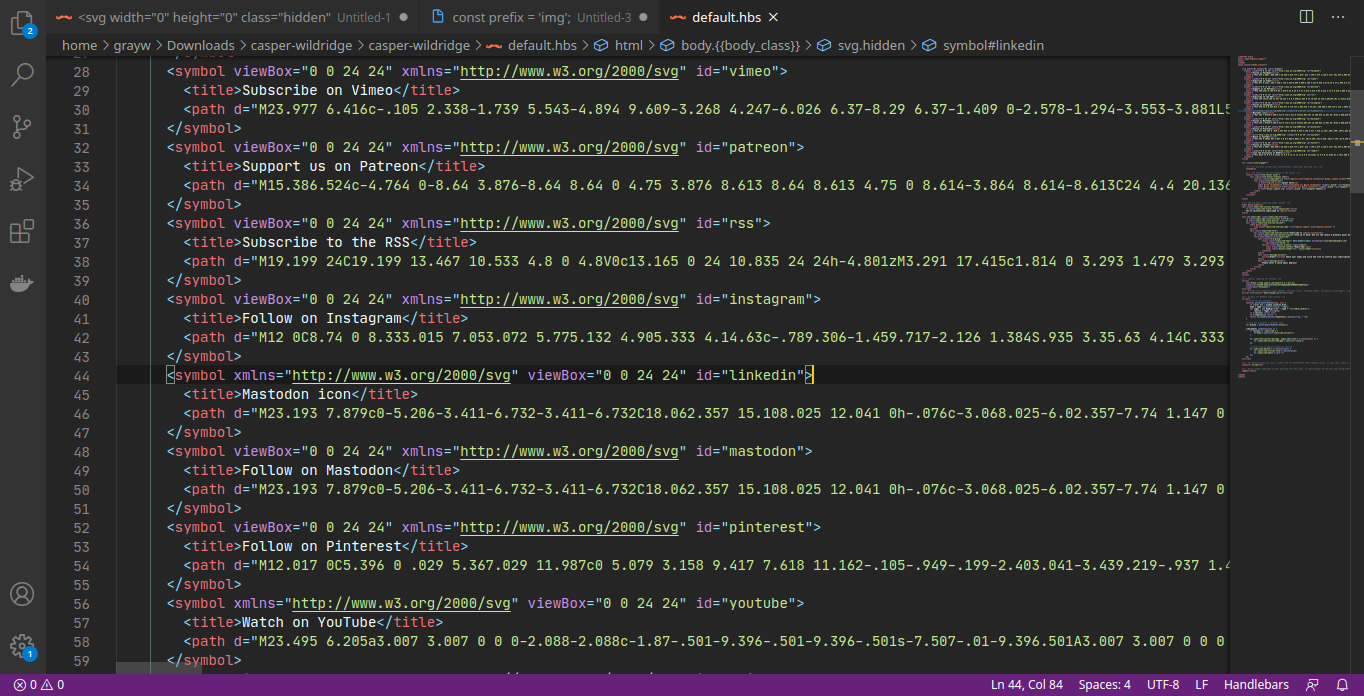Place cursor in "Follow on Mastodon" title text
This screenshot has width=1364, height=696.
pos(317,471)
